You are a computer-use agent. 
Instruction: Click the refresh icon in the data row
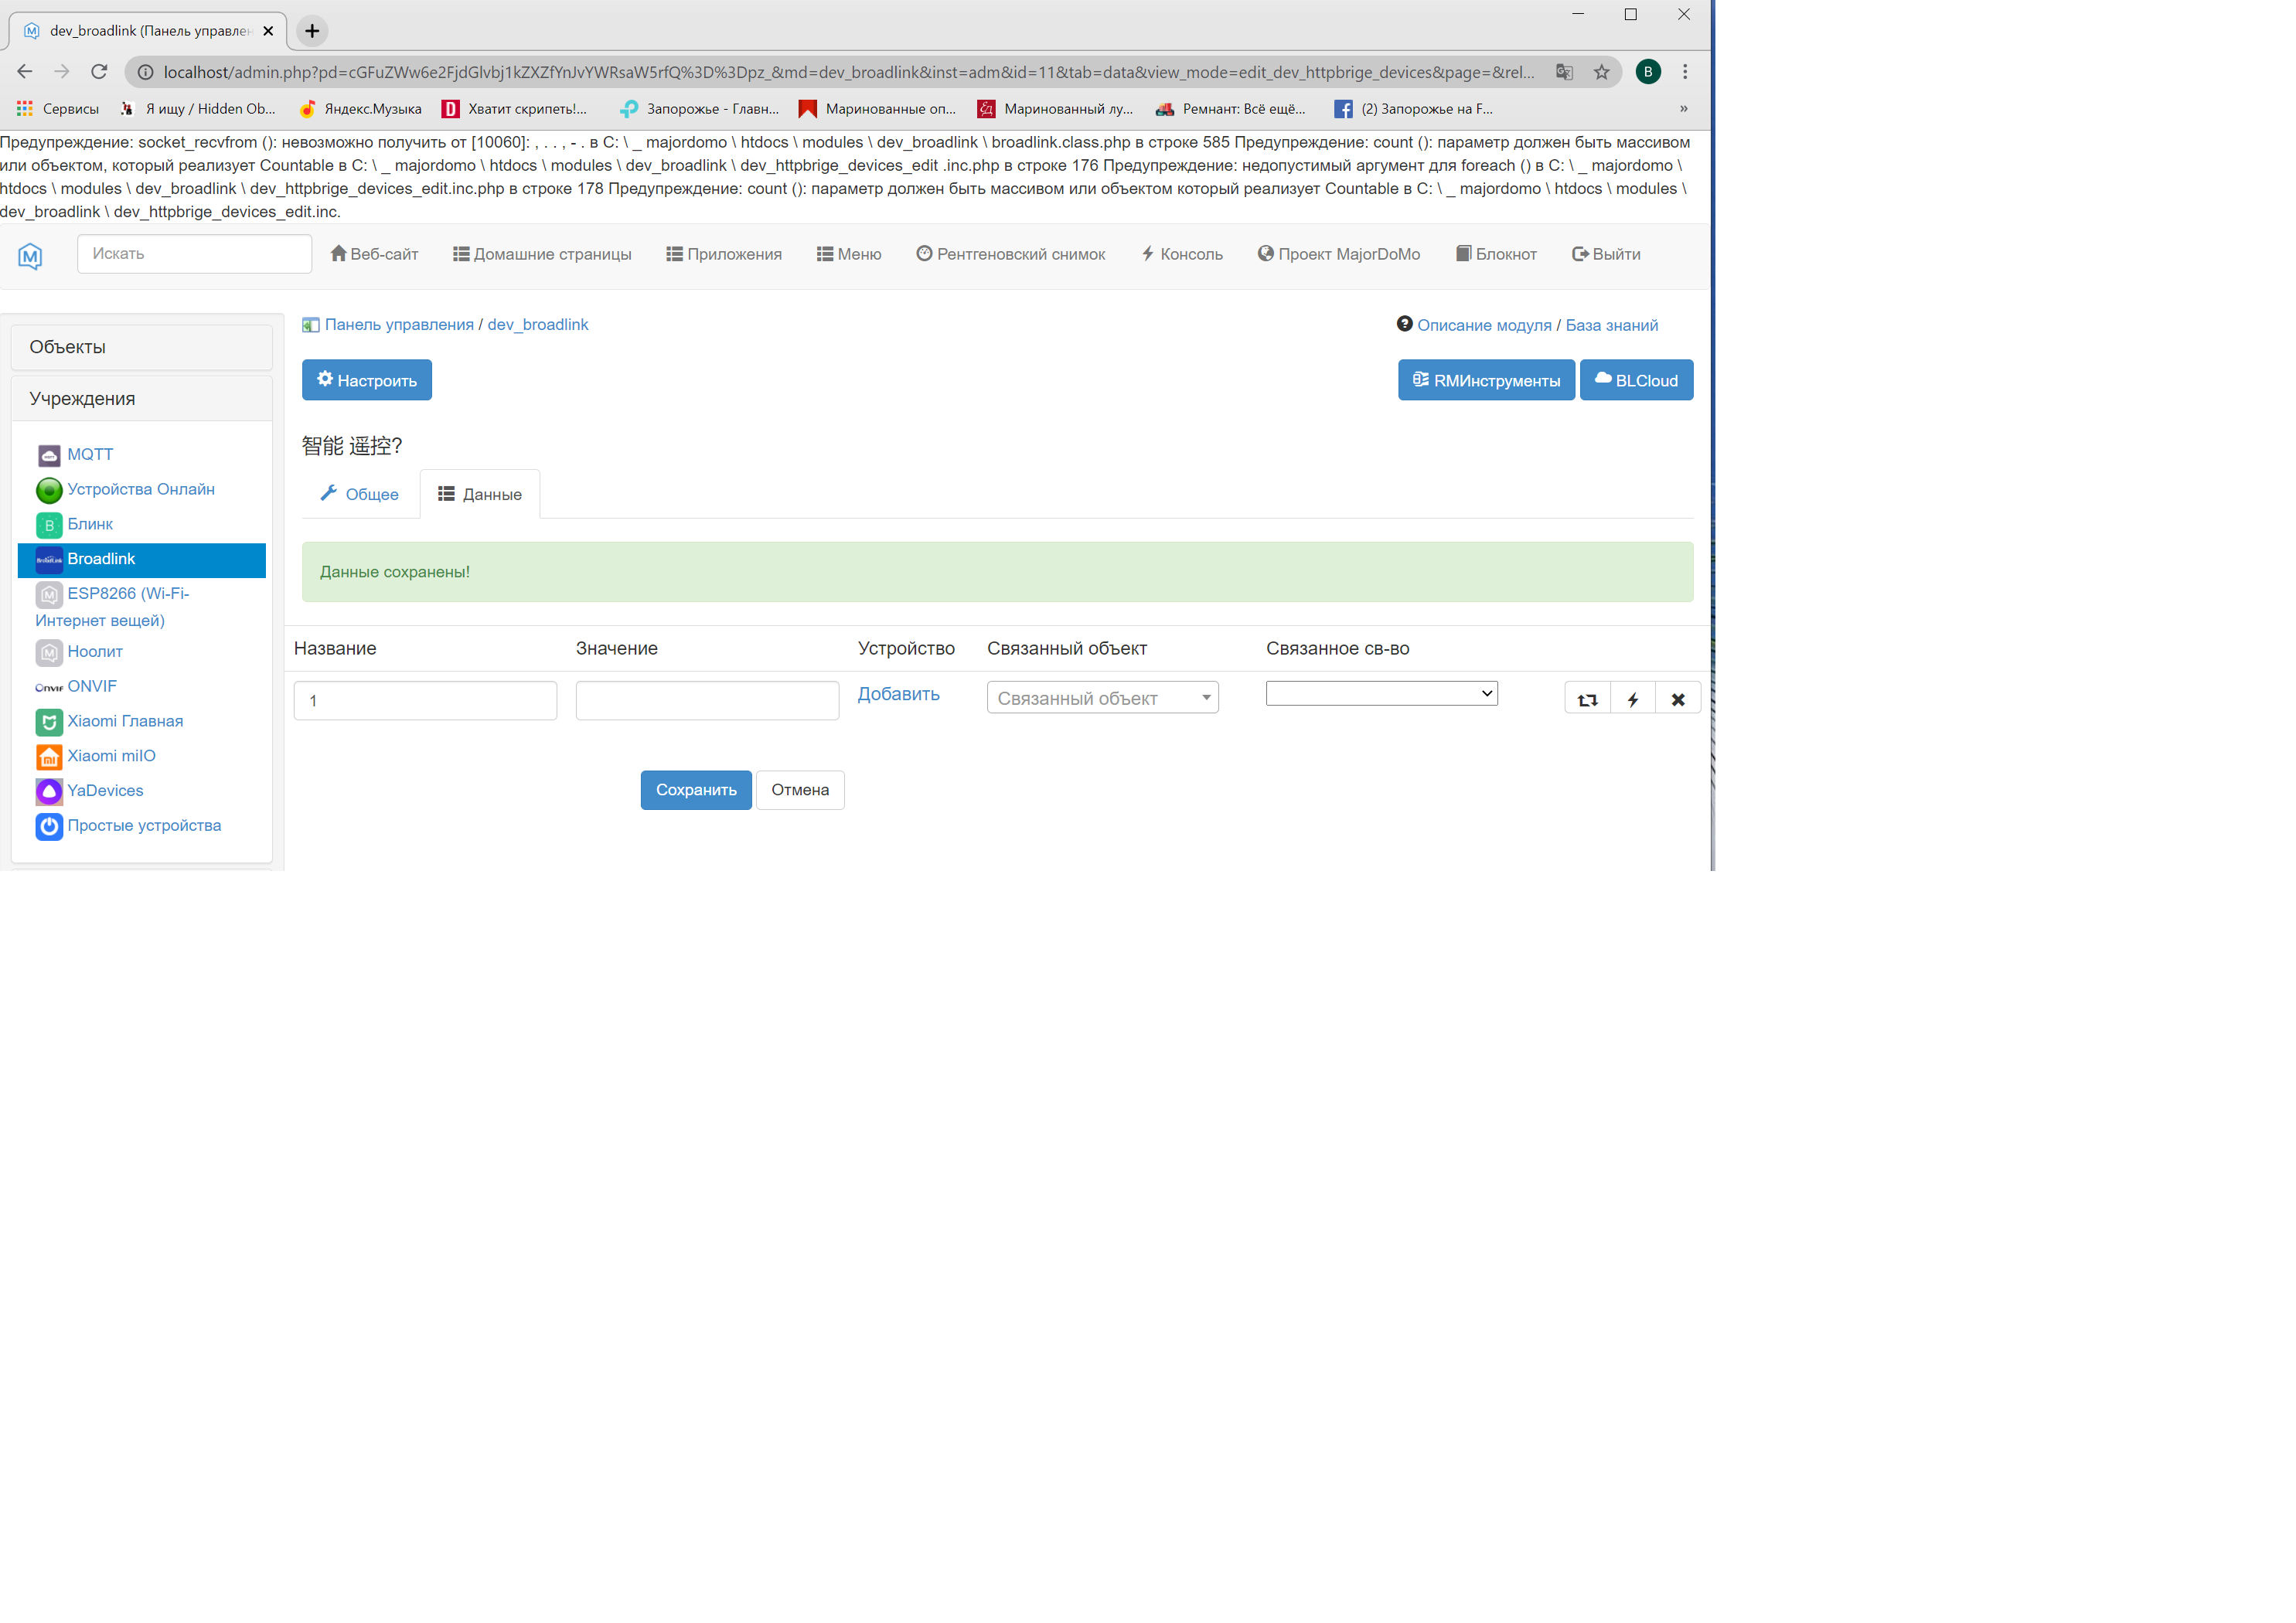1587,699
